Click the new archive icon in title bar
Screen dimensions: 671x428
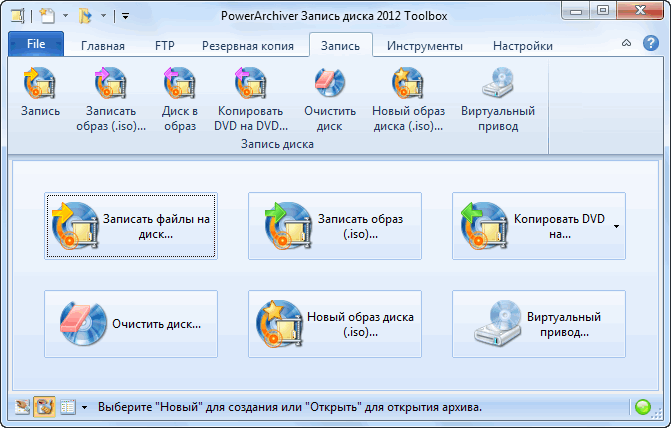pos(47,16)
